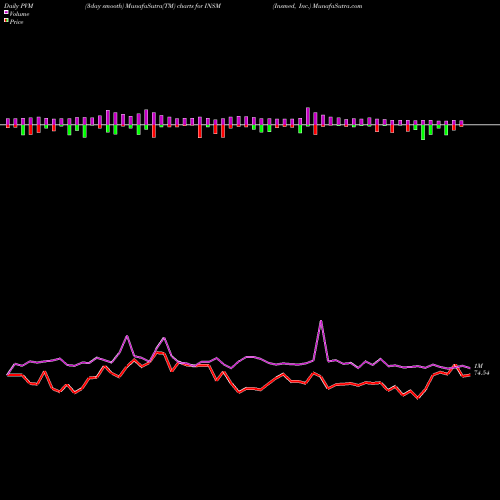Select the Volume legend label

click(x=19, y=14)
